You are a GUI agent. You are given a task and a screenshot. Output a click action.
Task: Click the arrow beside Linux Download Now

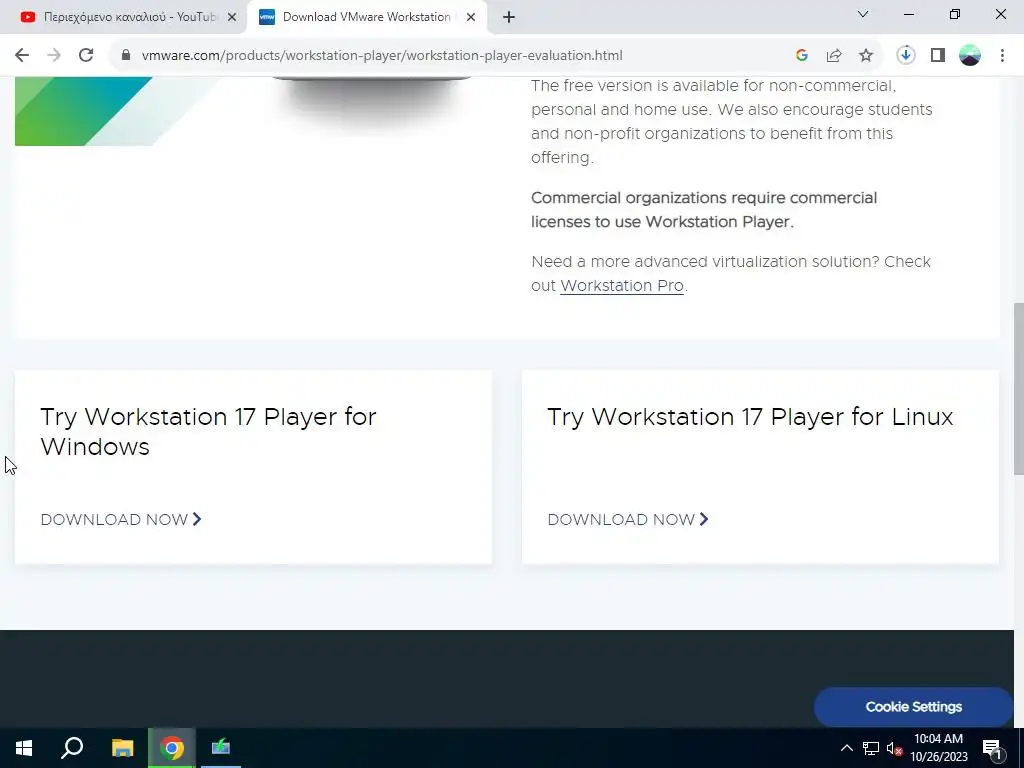click(704, 519)
